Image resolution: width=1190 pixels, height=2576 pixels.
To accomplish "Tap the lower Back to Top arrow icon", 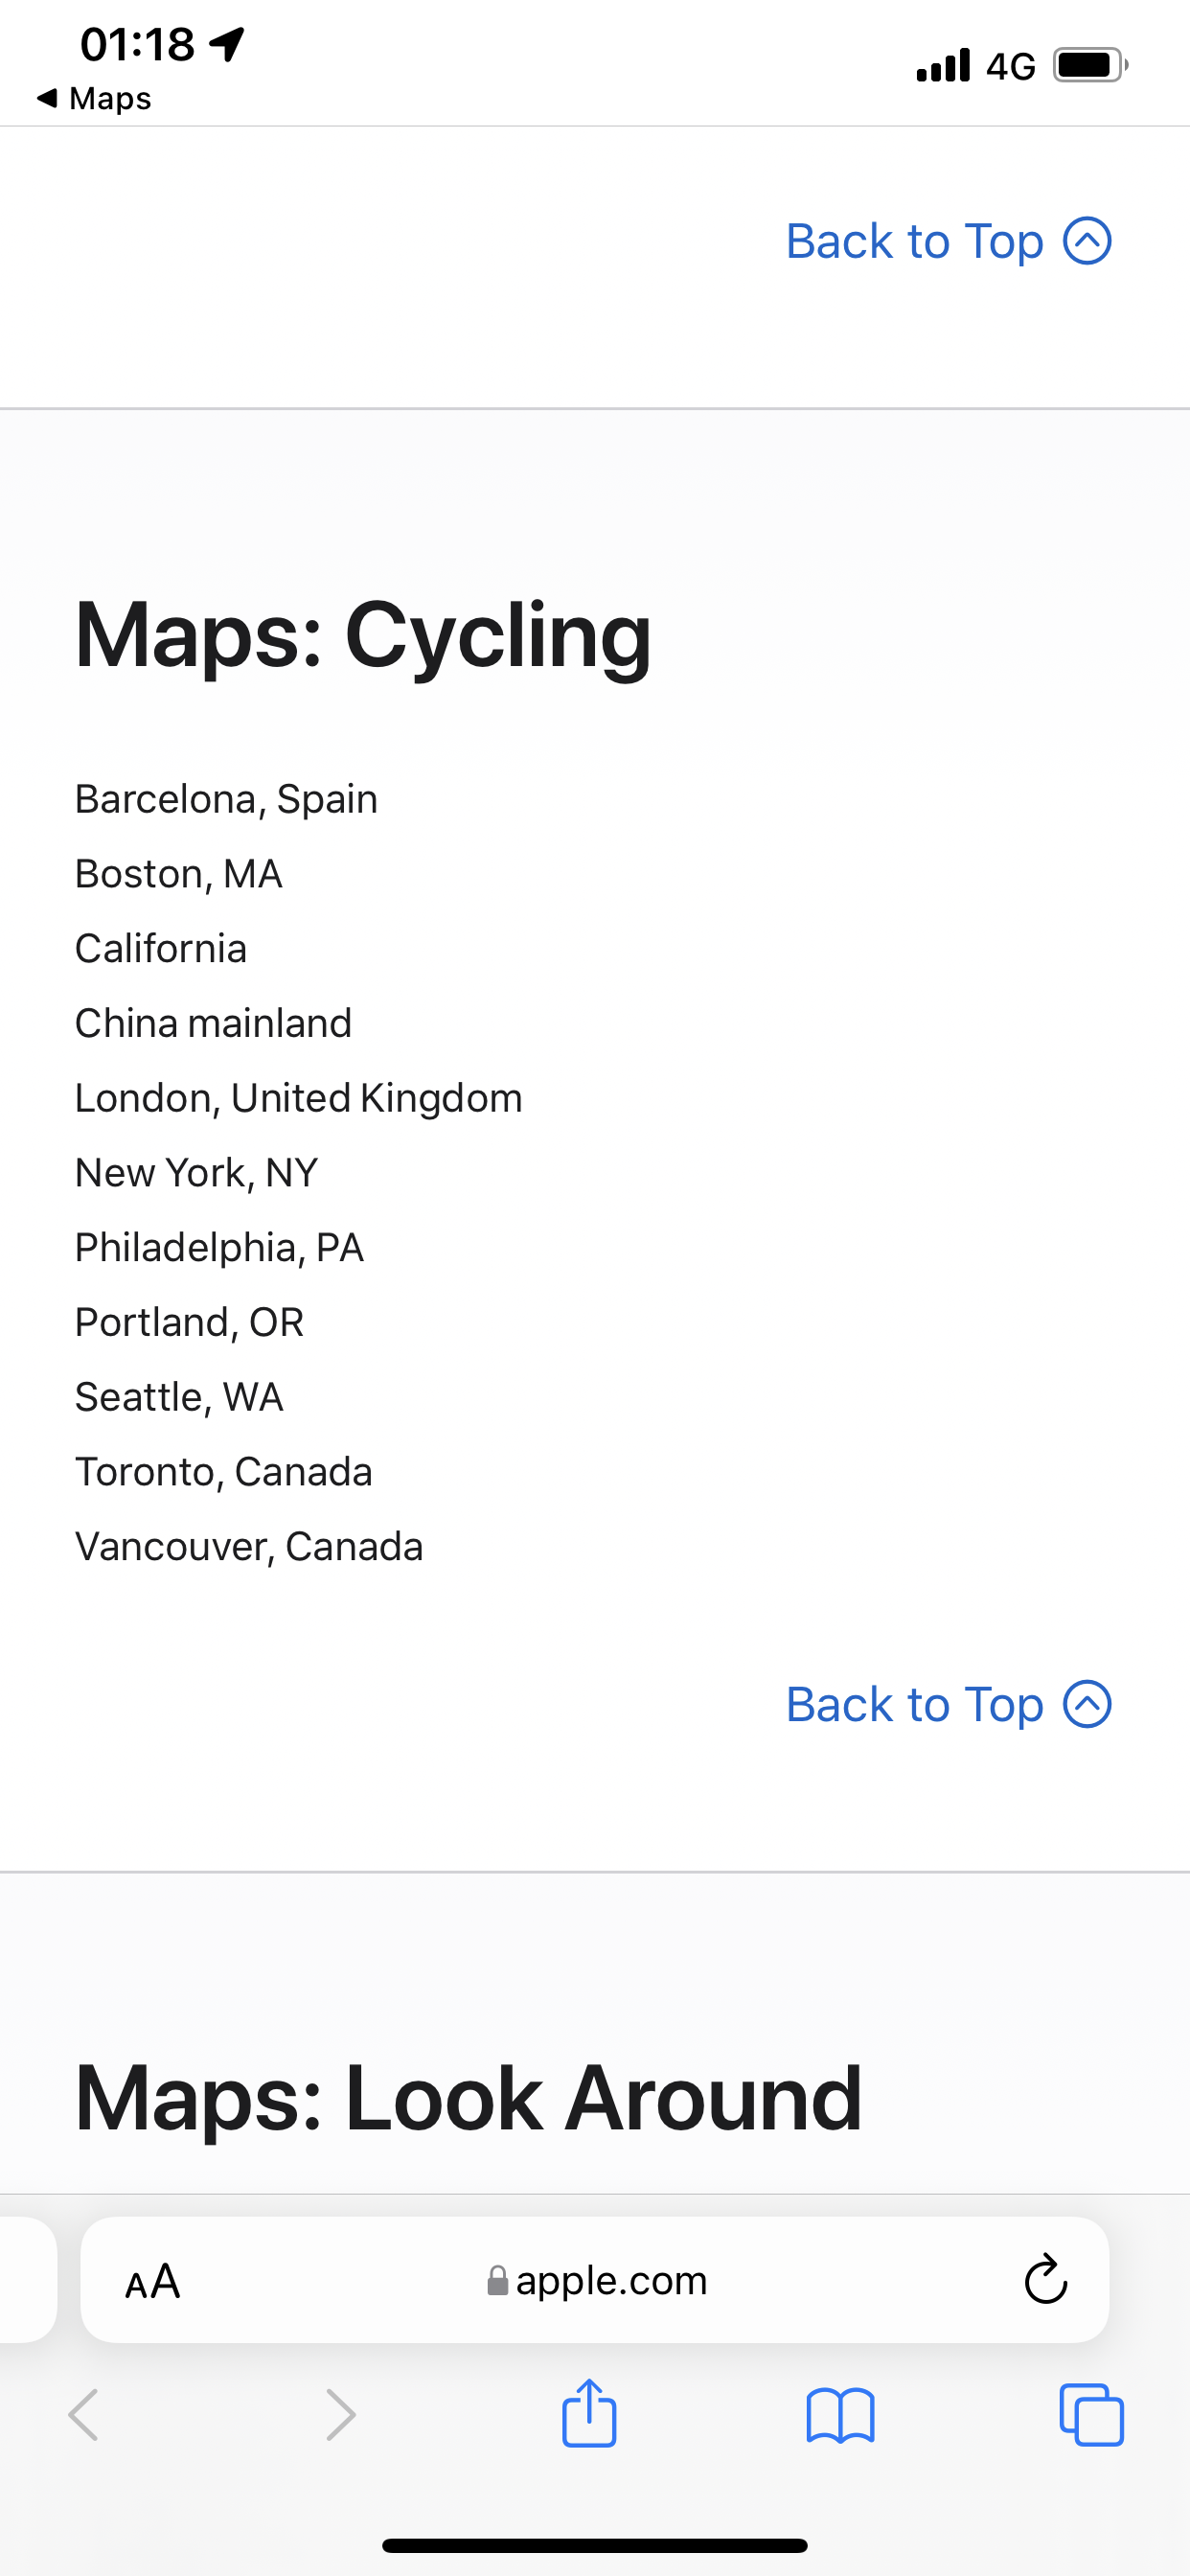I will [1087, 1704].
